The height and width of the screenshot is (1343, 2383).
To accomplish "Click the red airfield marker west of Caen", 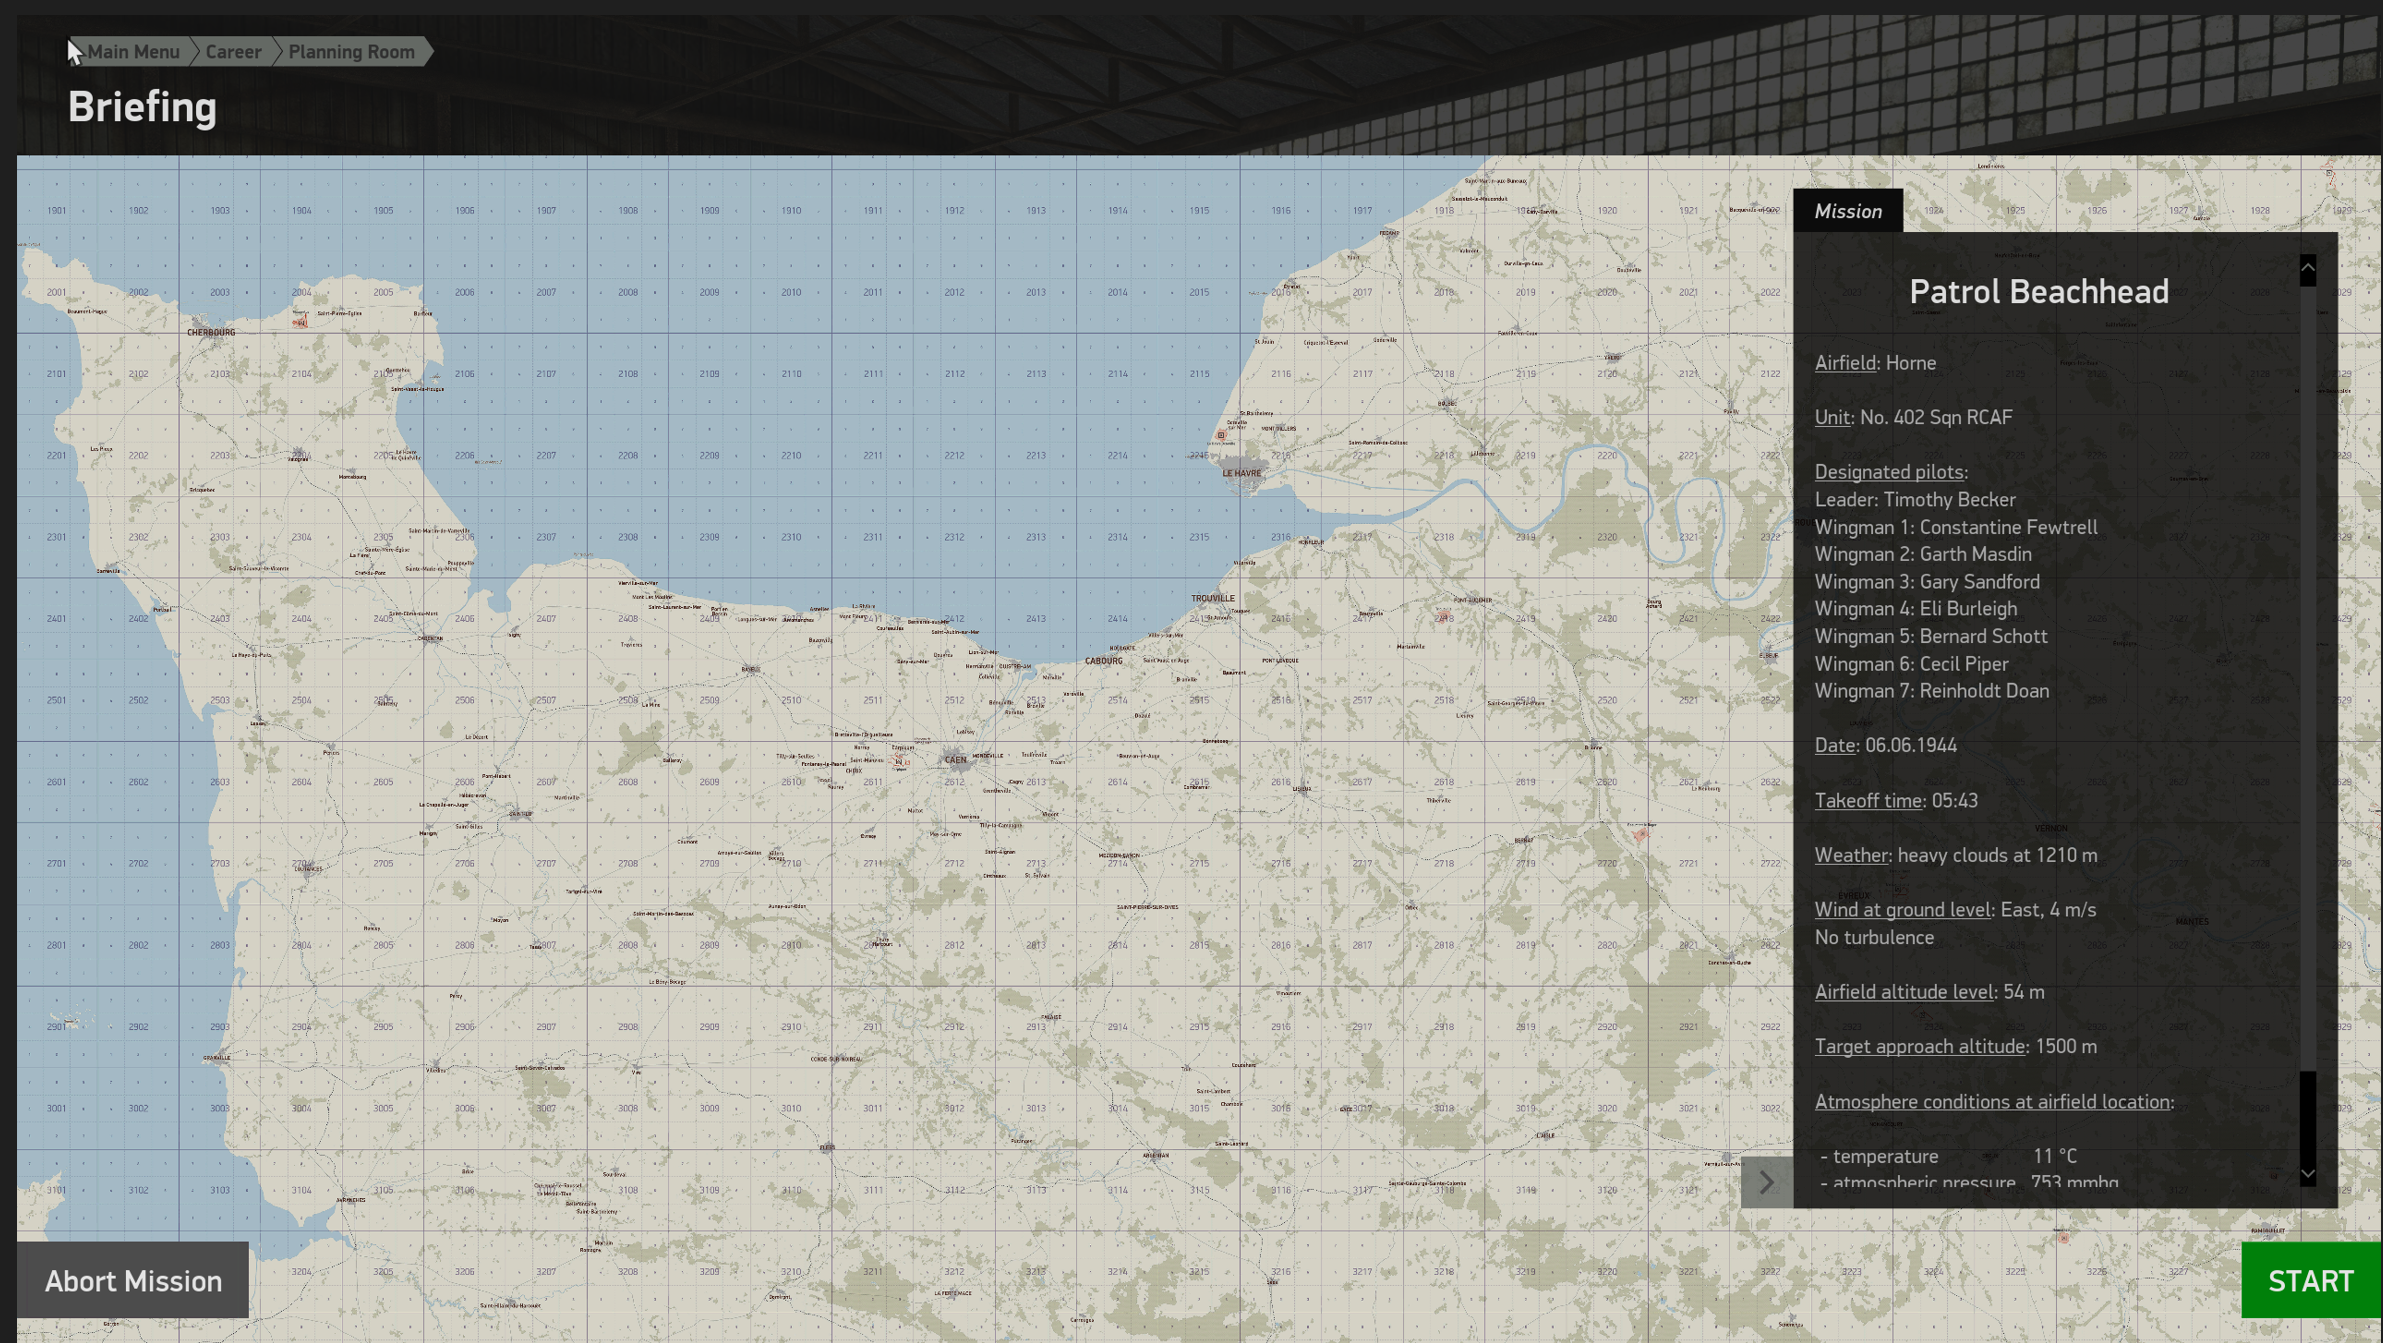I will point(900,762).
